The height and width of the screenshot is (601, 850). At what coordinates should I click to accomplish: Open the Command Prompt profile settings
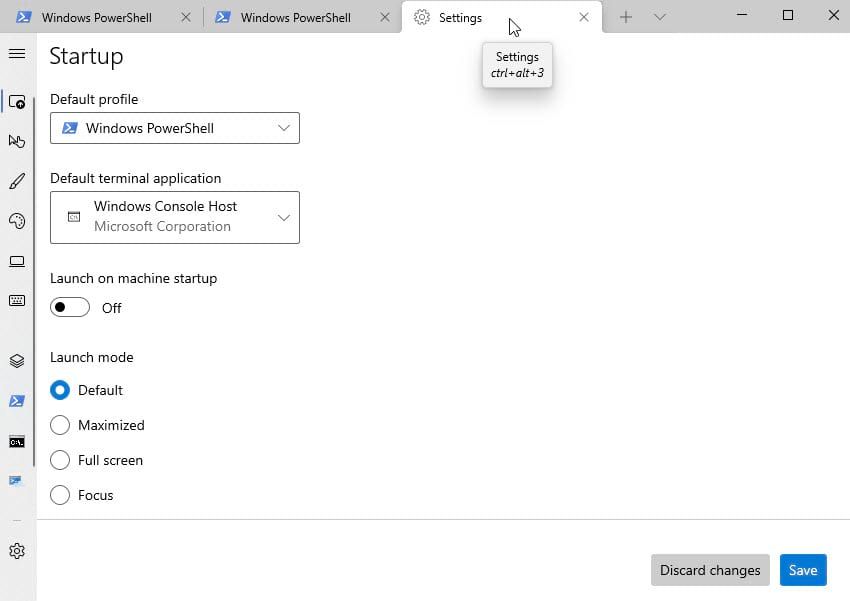click(x=16, y=441)
